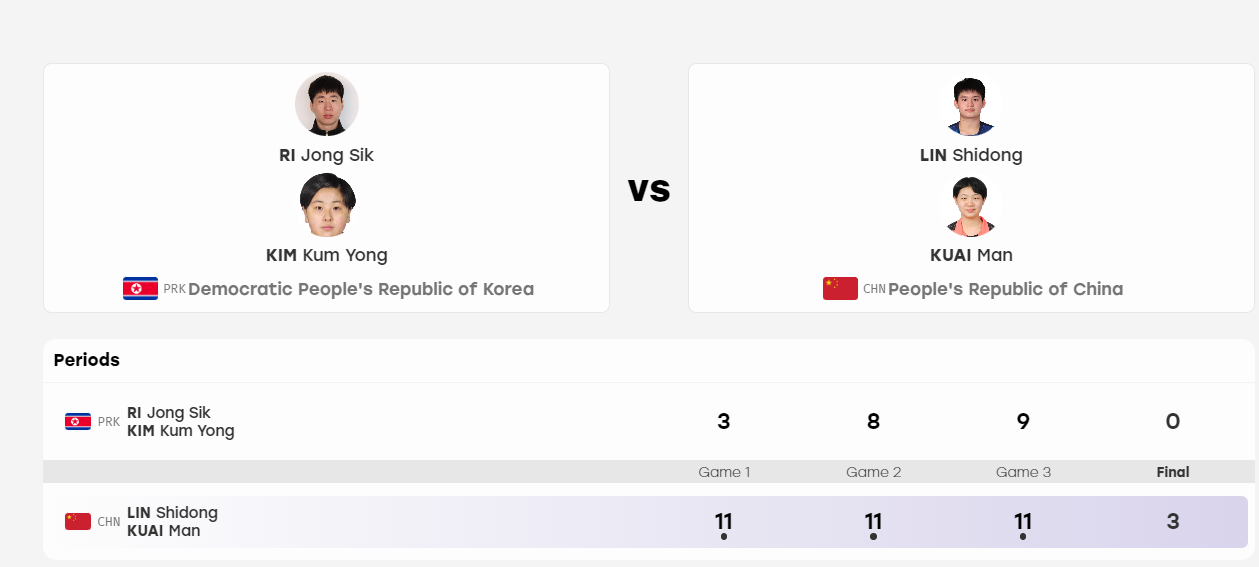Select People's Republic of China text
Screen dimensions: 1259x567
(x=1005, y=289)
